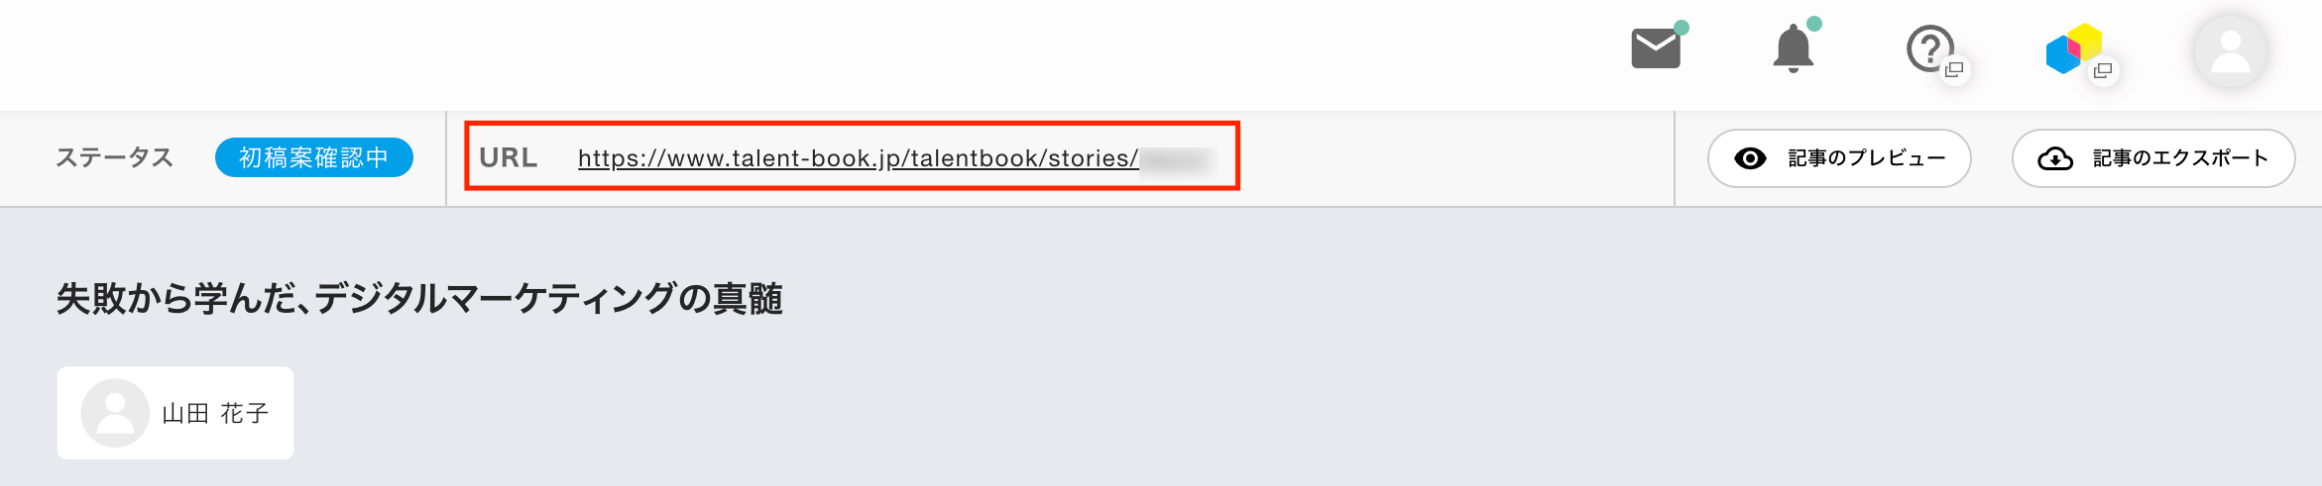2322x486 pixels.
Task: Click the external-link badge on hexagon icon
Action: (x=2103, y=70)
